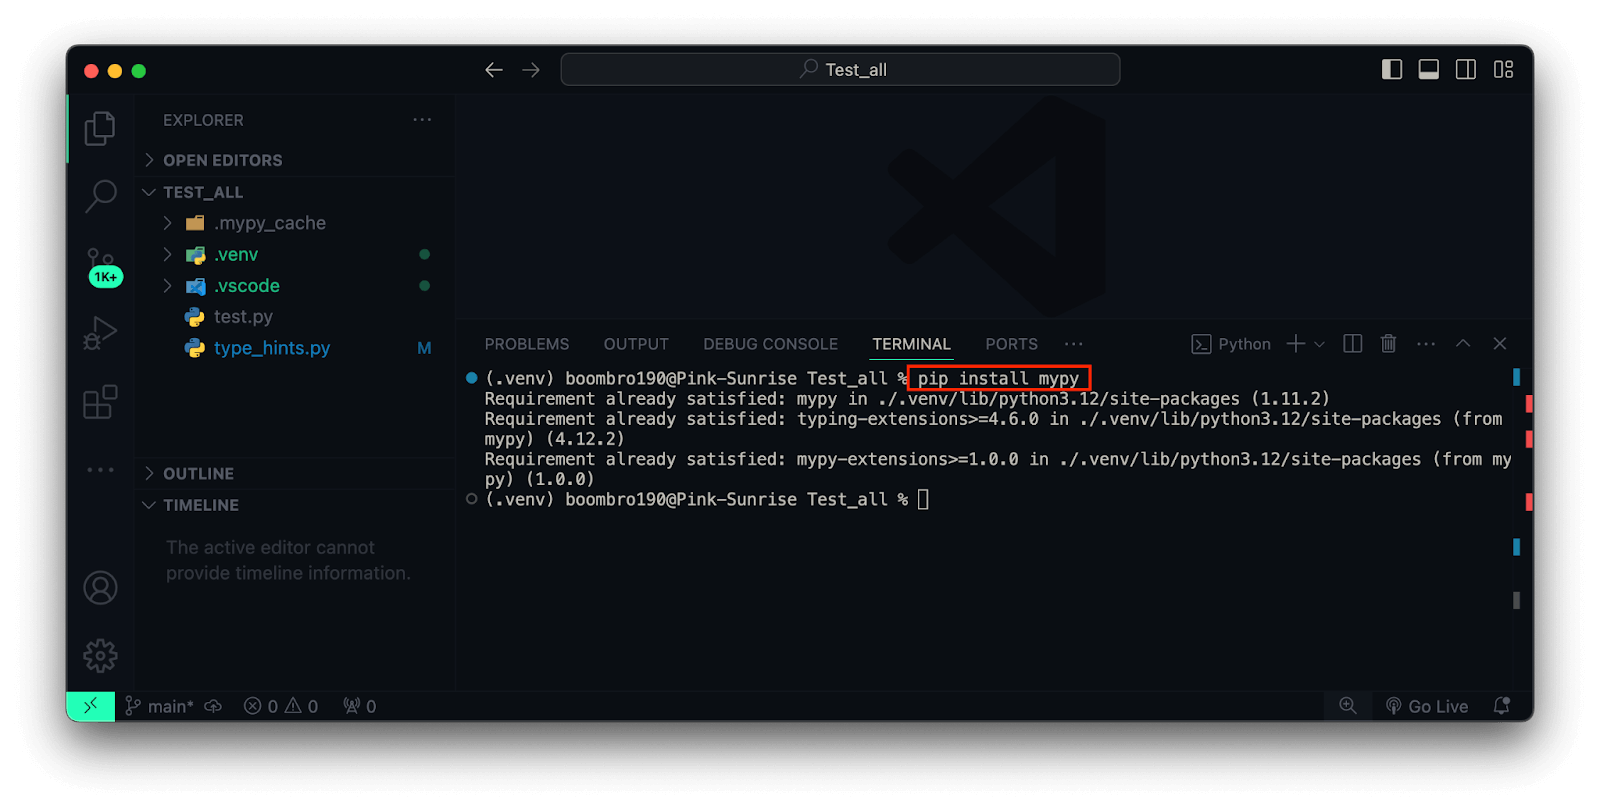Go forward with the right arrow
The image size is (1600, 809).
[x=531, y=70]
